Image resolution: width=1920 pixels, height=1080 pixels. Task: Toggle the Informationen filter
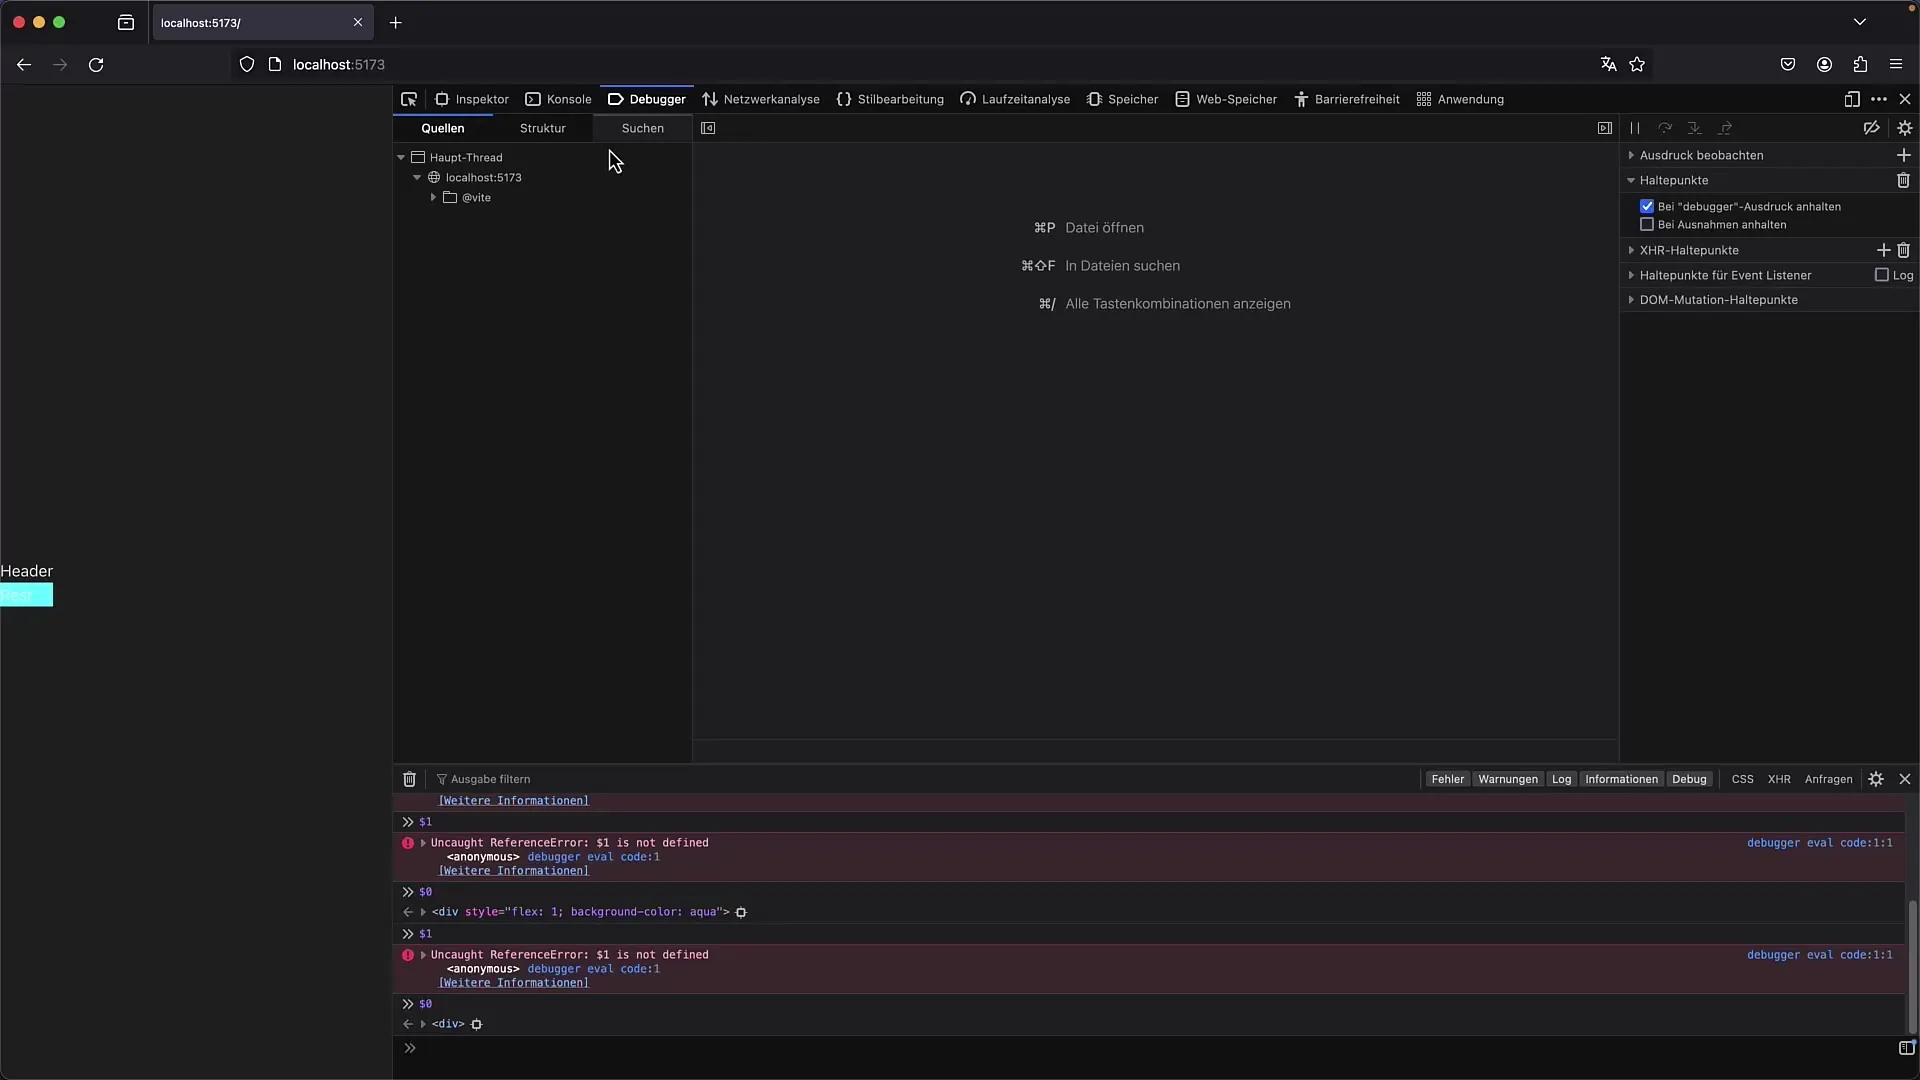pyautogui.click(x=1621, y=779)
